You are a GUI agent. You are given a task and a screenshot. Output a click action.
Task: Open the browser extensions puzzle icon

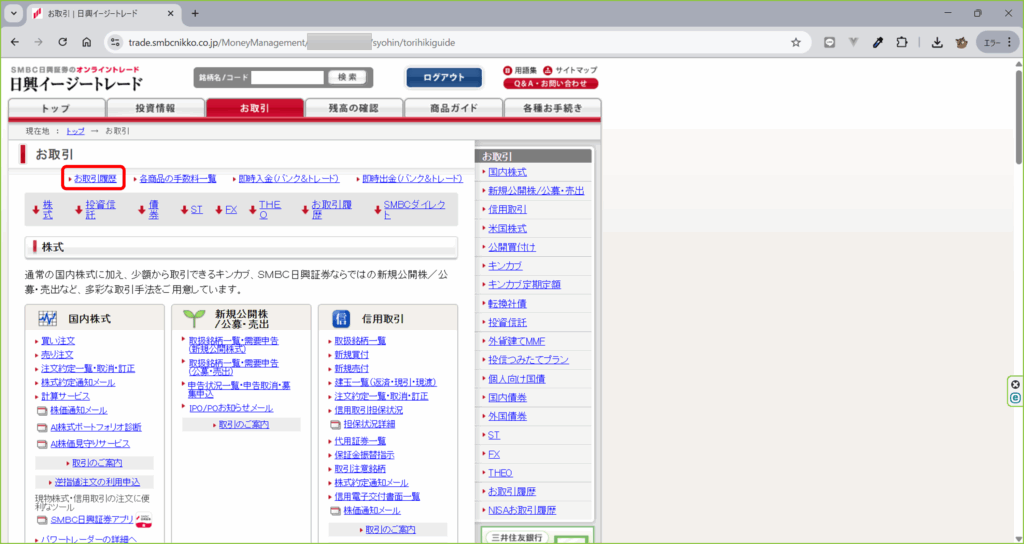[902, 42]
